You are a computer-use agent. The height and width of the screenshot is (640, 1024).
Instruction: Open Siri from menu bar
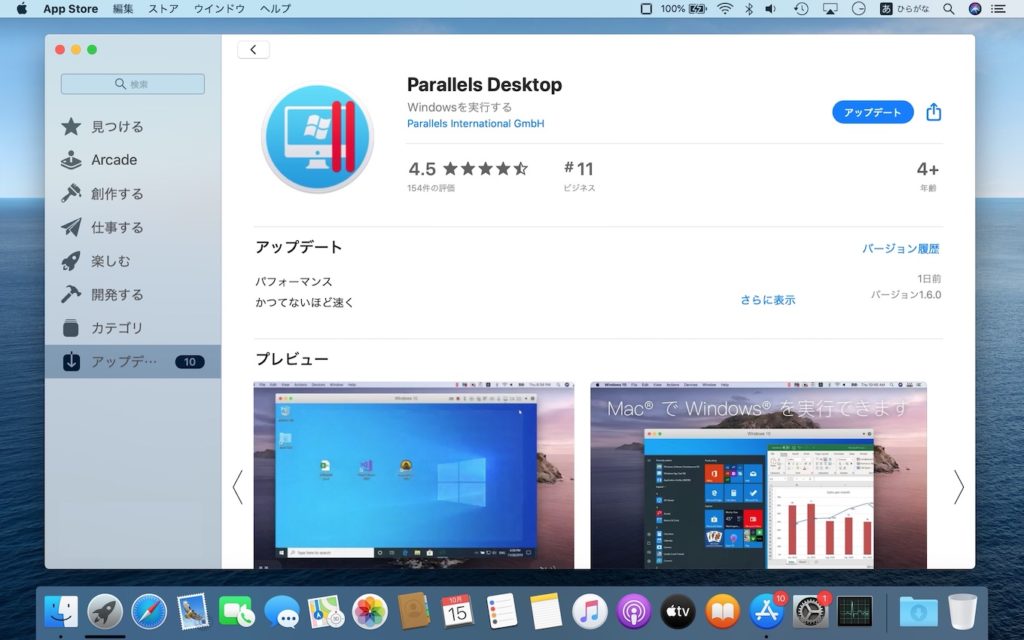(974, 8)
